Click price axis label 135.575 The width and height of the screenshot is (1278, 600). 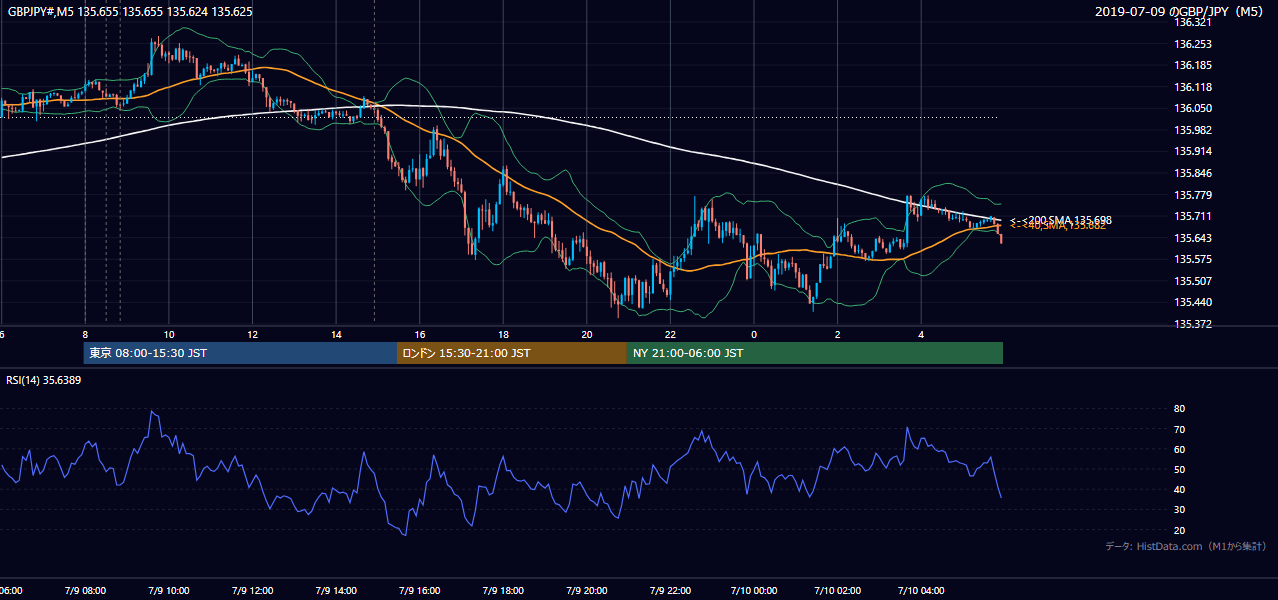pyautogui.click(x=1192, y=259)
